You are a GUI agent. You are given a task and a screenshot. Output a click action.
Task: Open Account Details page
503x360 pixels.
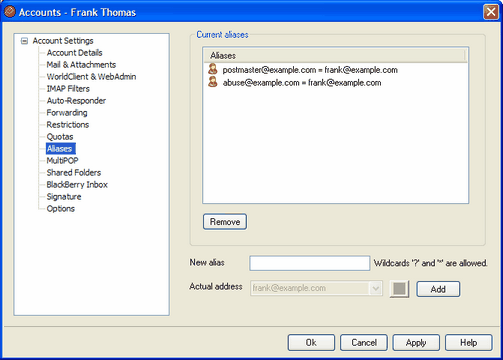(74, 53)
